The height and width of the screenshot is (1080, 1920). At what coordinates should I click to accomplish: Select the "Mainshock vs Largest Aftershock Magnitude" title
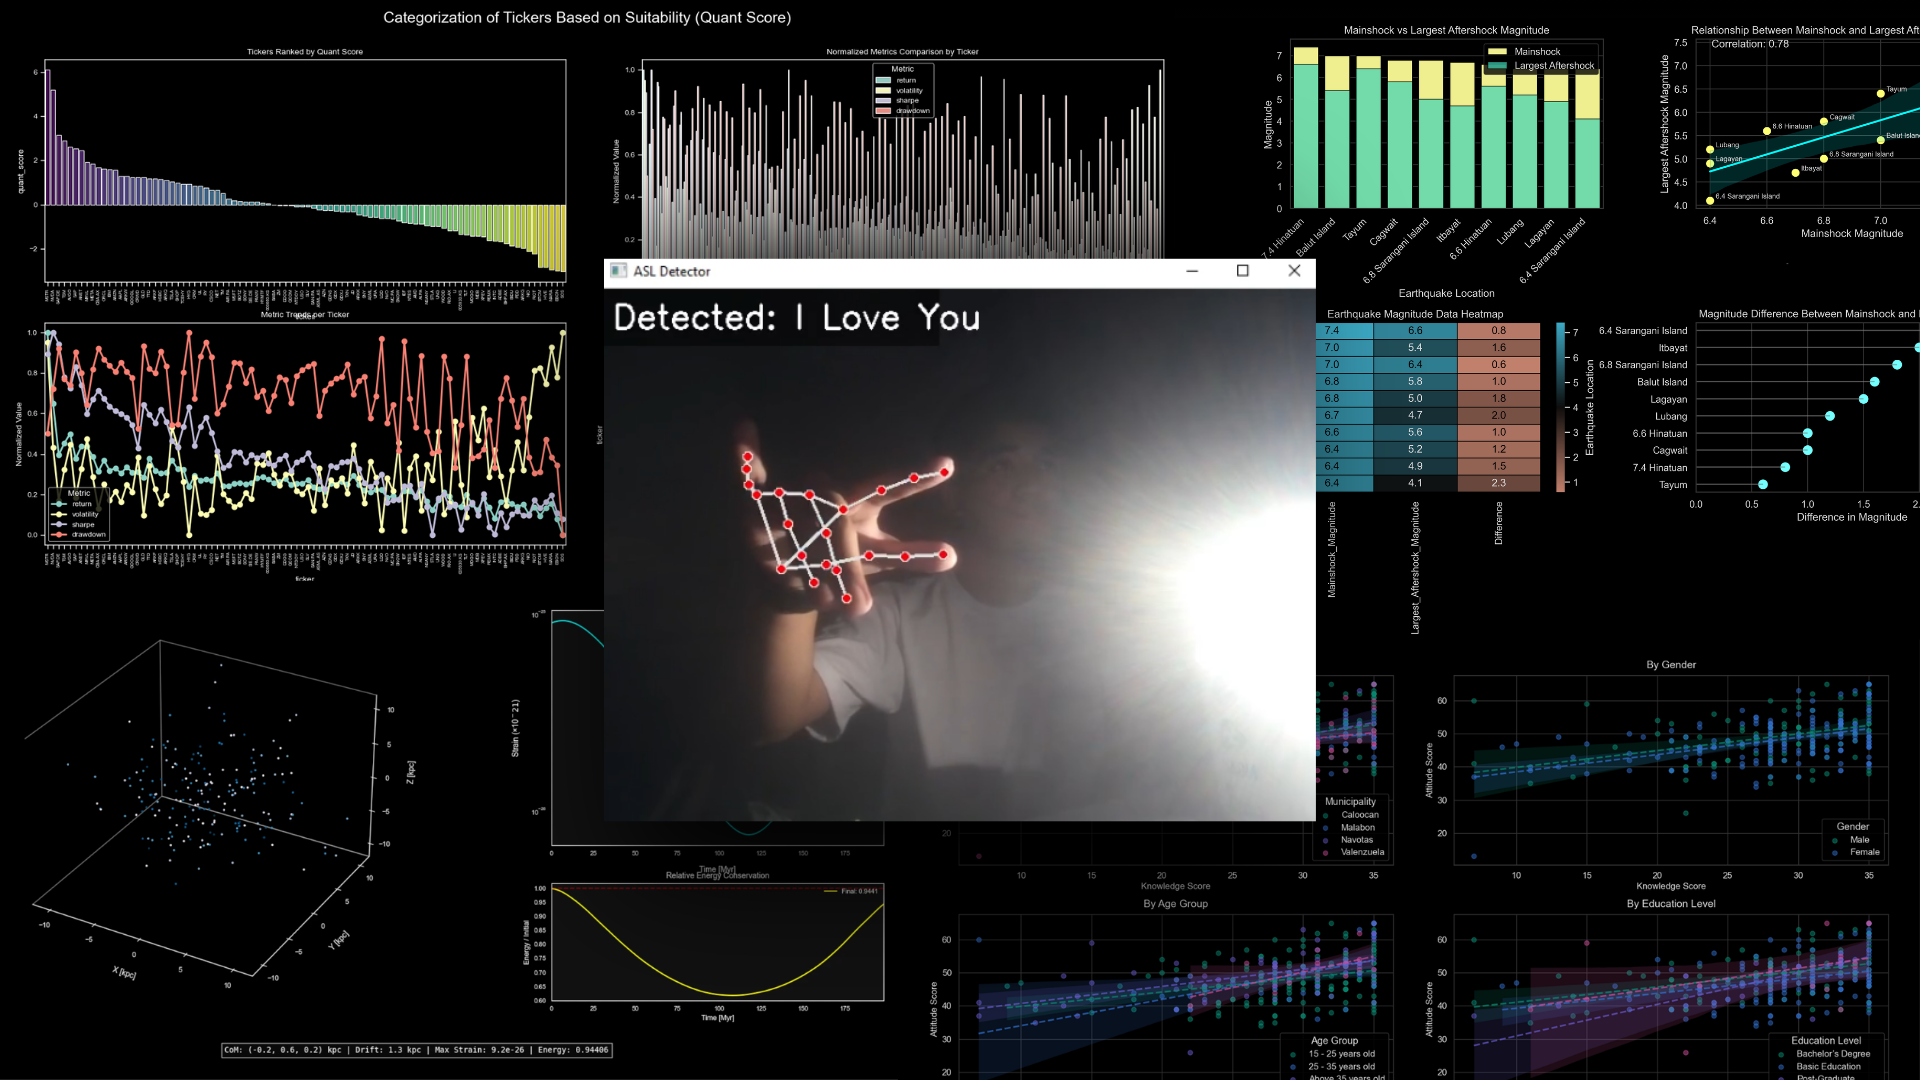pos(1446,30)
